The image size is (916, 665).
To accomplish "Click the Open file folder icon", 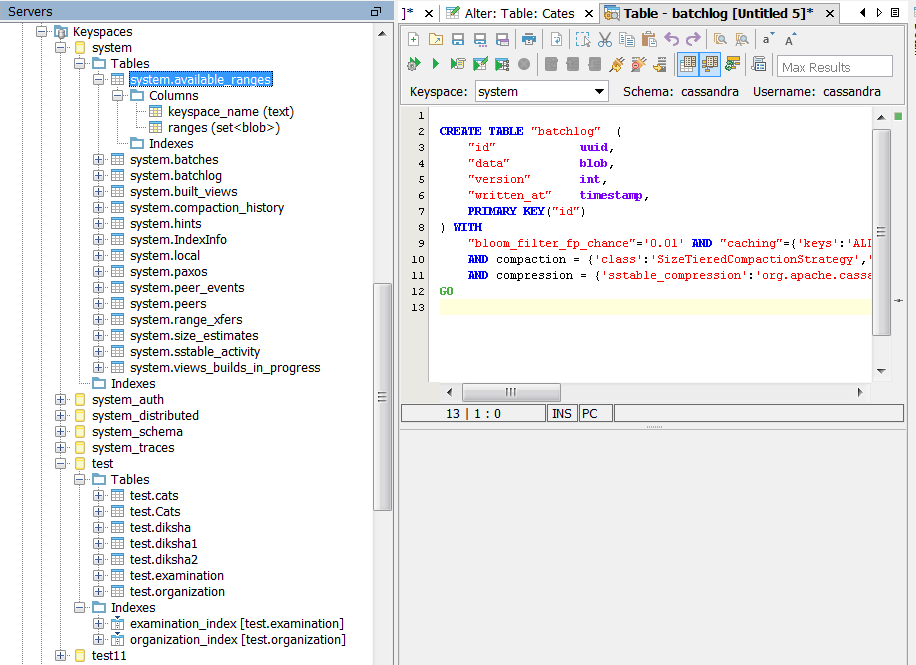I will point(436,39).
